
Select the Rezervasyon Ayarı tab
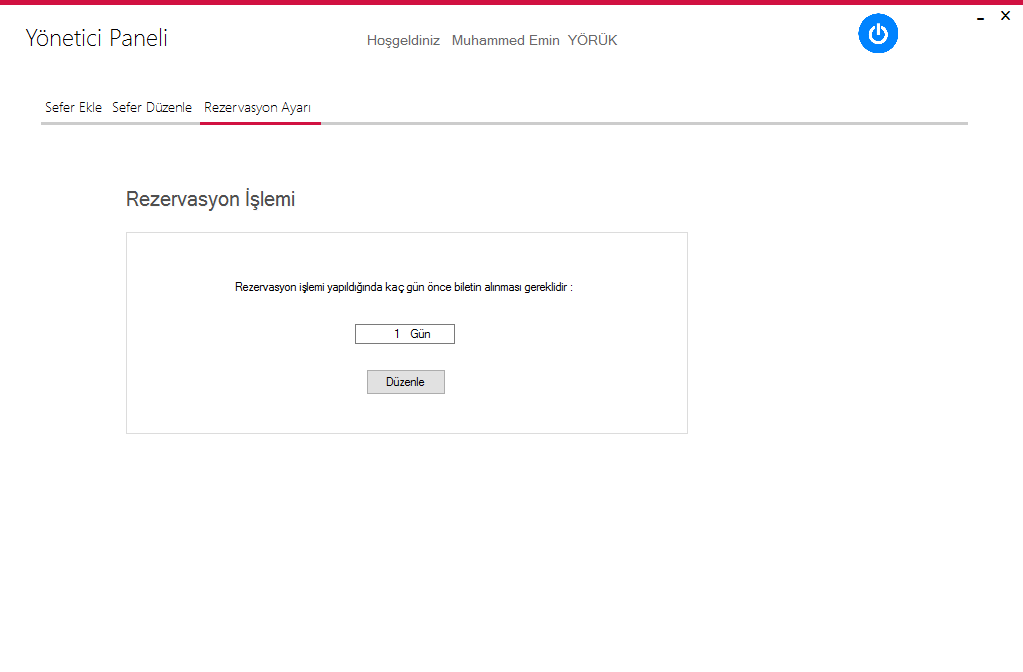258,108
